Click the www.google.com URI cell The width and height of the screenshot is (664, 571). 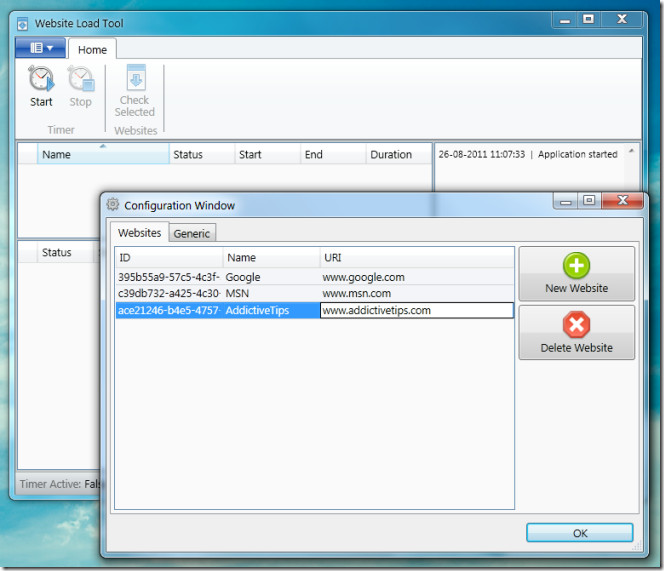(417, 277)
